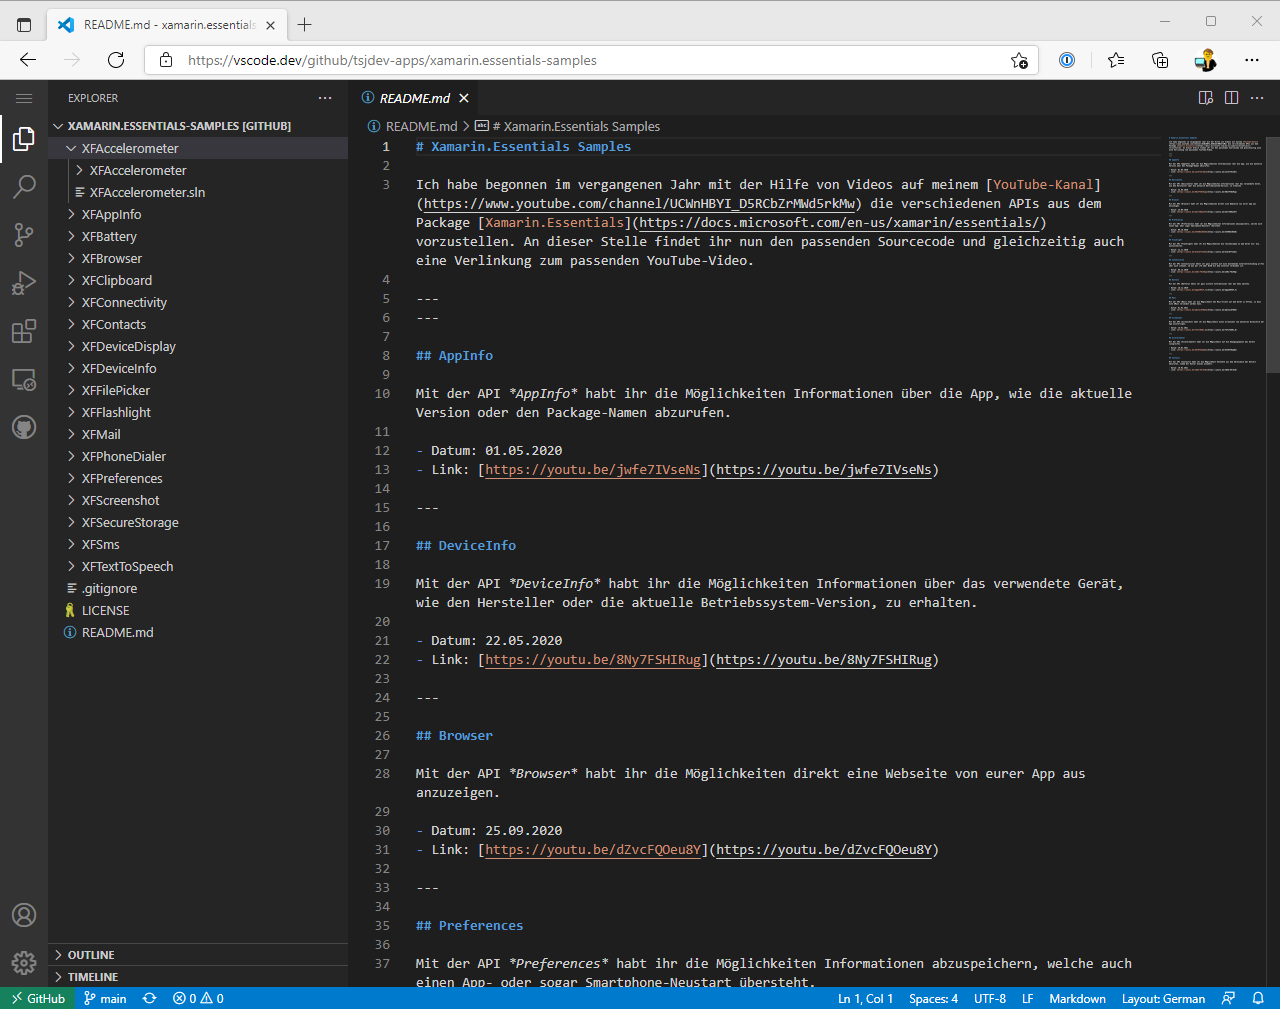Open the Accounts icon menu
1280x1009 pixels.
[x=24, y=915]
